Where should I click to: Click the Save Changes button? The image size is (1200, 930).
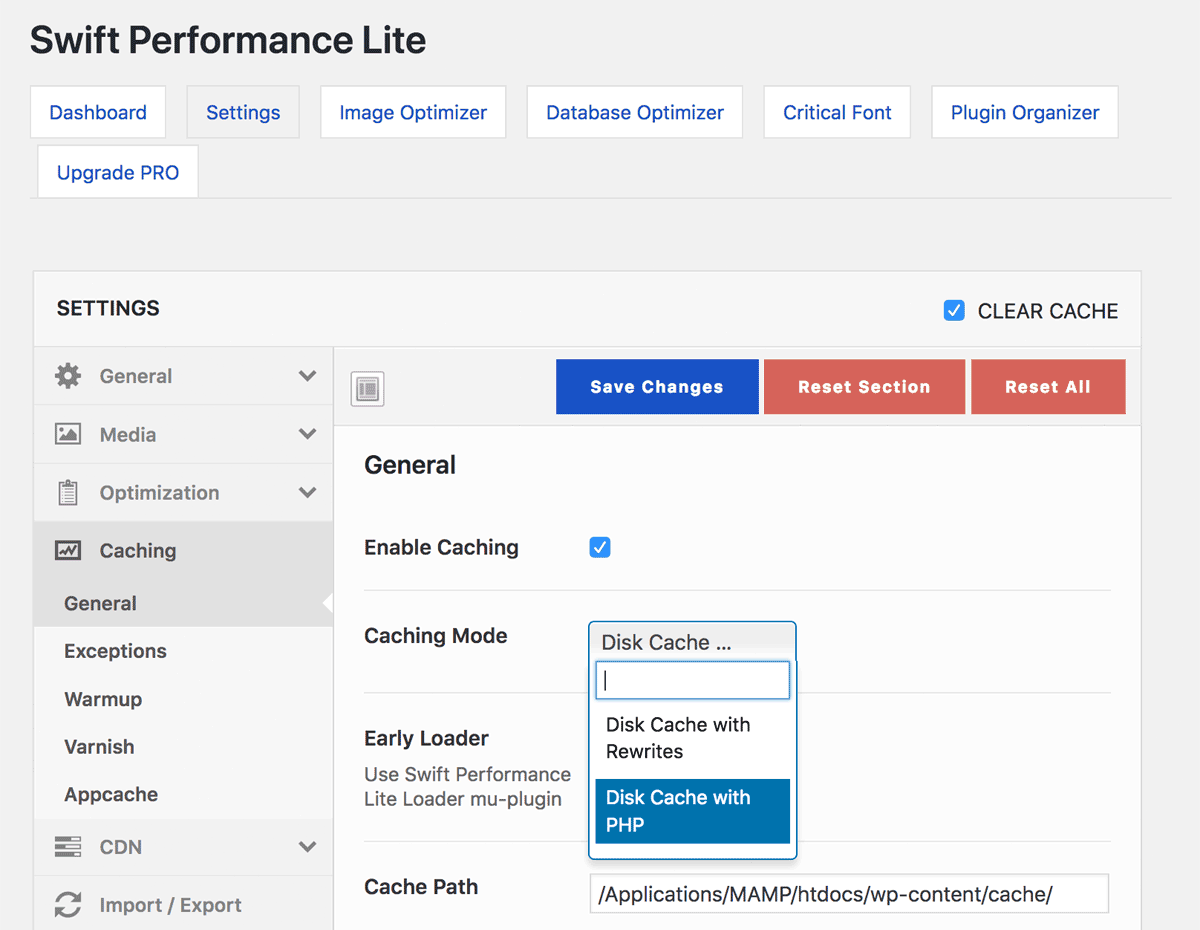pyautogui.click(x=657, y=387)
